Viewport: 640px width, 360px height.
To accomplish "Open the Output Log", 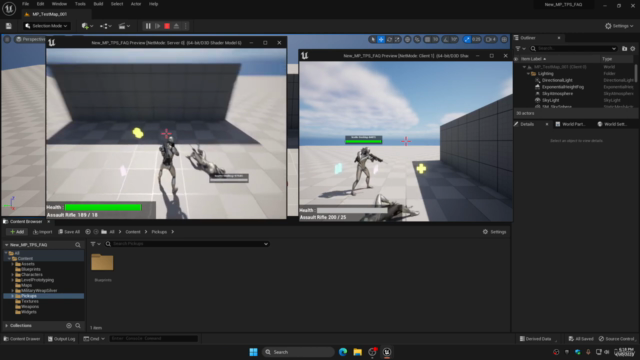I will coord(62,339).
